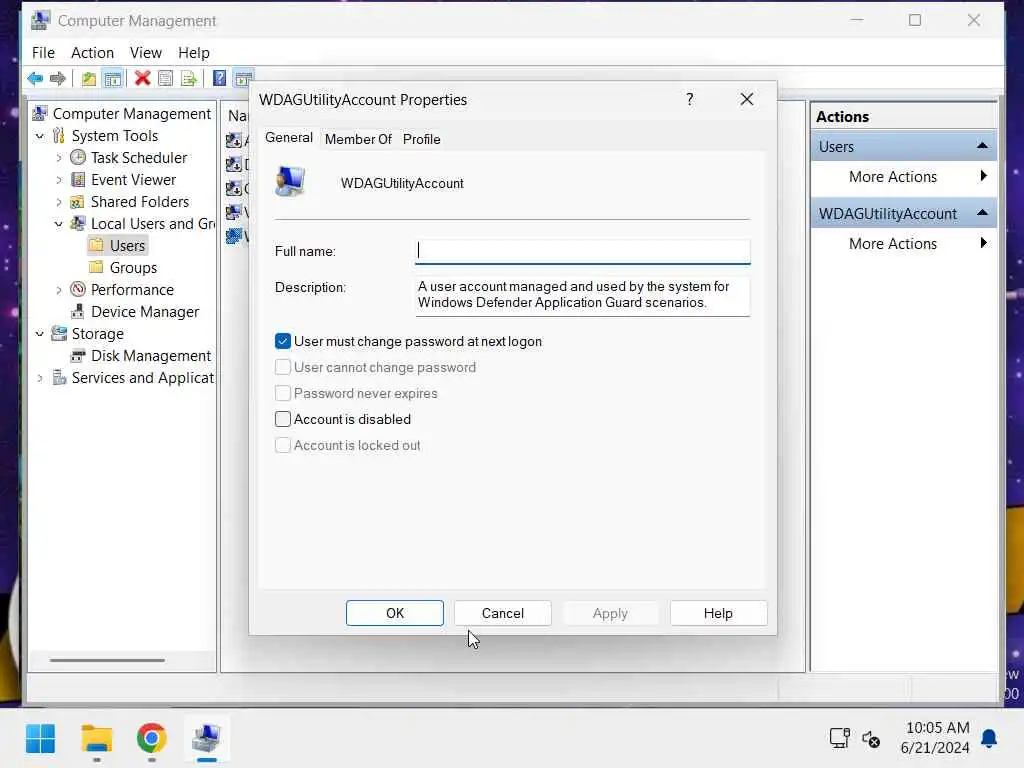Click the Apply button
The image size is (1024, 768).
click(x=610, y=613)
